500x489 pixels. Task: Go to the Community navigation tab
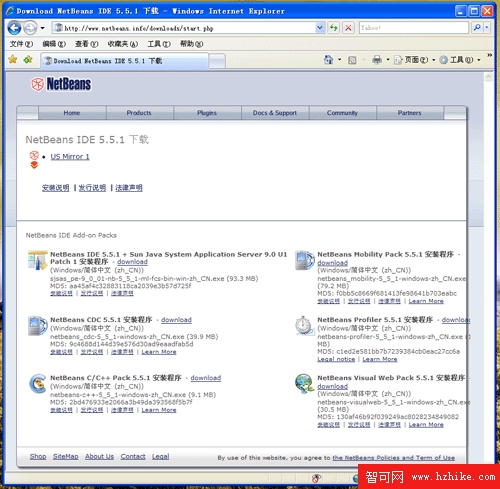pos(342,113)
